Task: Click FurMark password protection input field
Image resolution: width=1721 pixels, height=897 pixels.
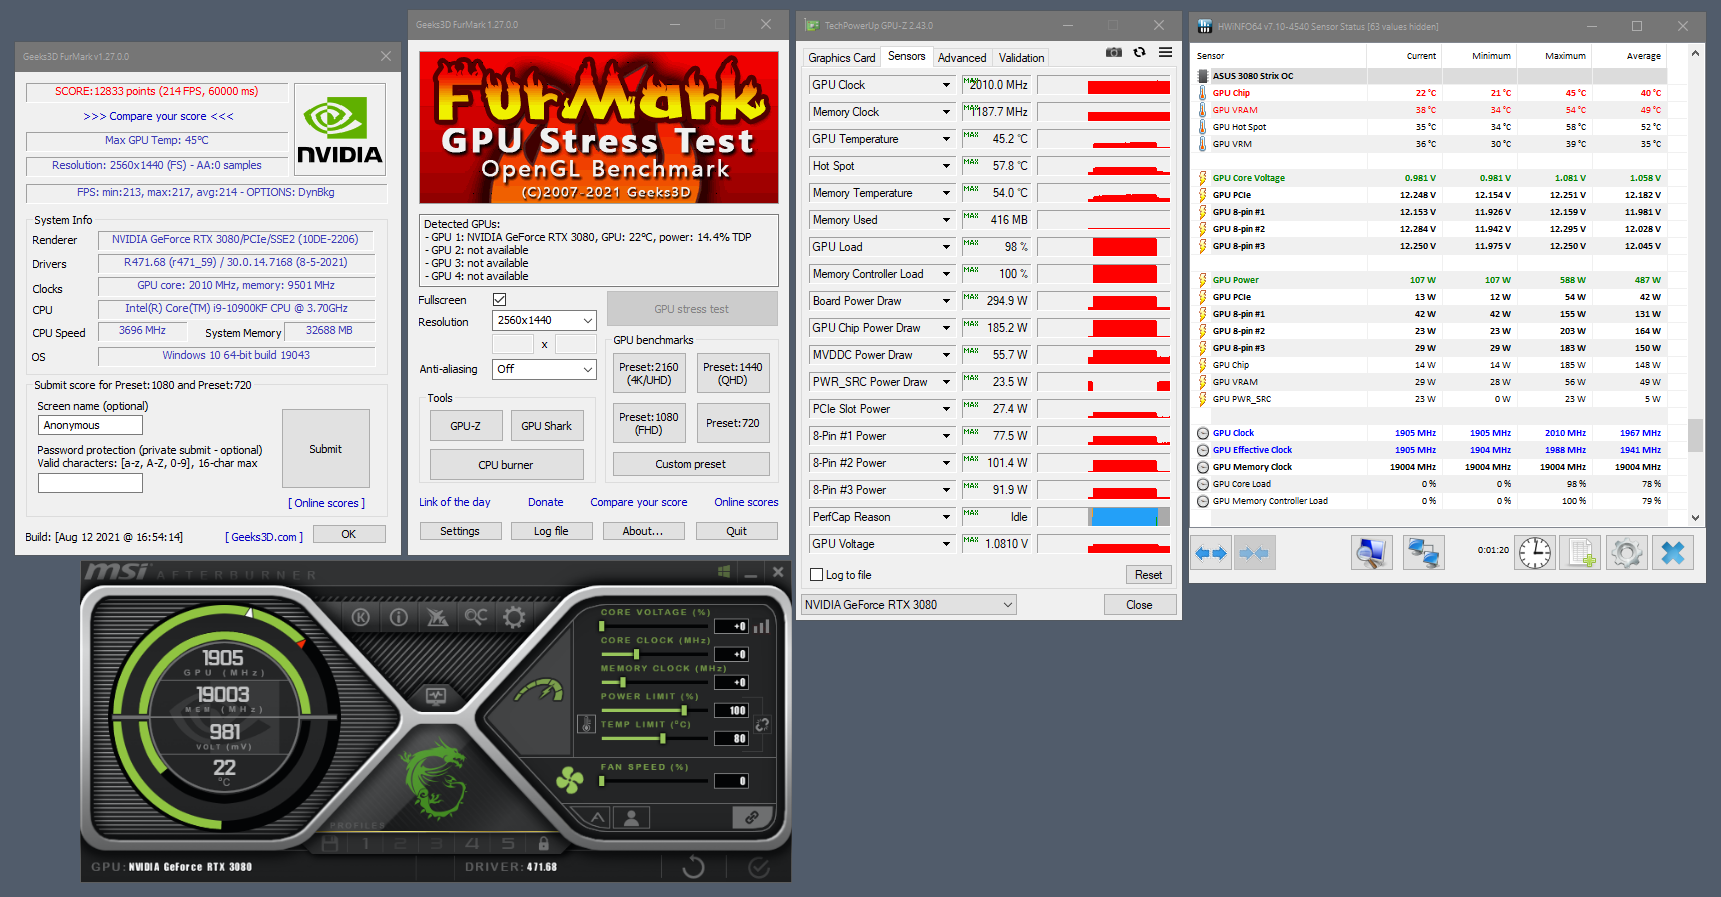Action: pyautogui.click(x=90, y=483)
